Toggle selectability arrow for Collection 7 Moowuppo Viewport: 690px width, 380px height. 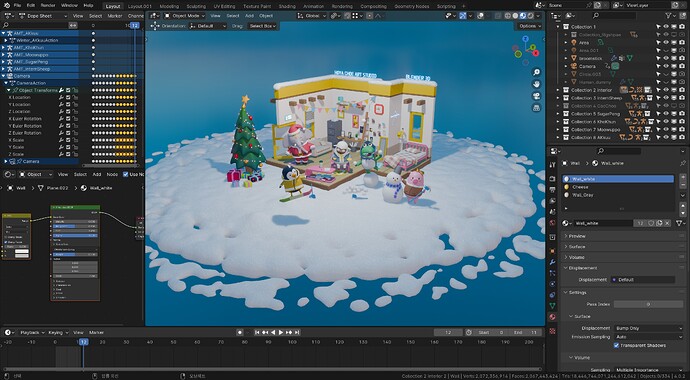tap(658, 130)
